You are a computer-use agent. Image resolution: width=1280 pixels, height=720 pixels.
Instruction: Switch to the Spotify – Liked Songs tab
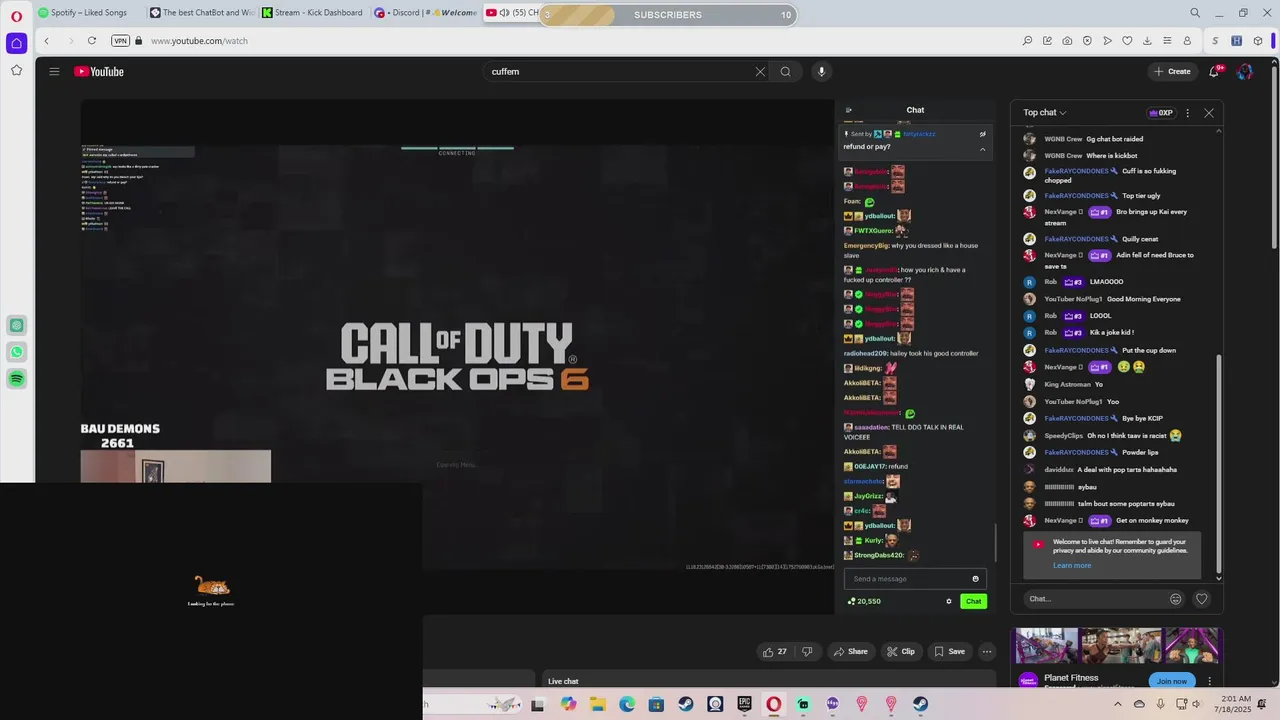88,13
